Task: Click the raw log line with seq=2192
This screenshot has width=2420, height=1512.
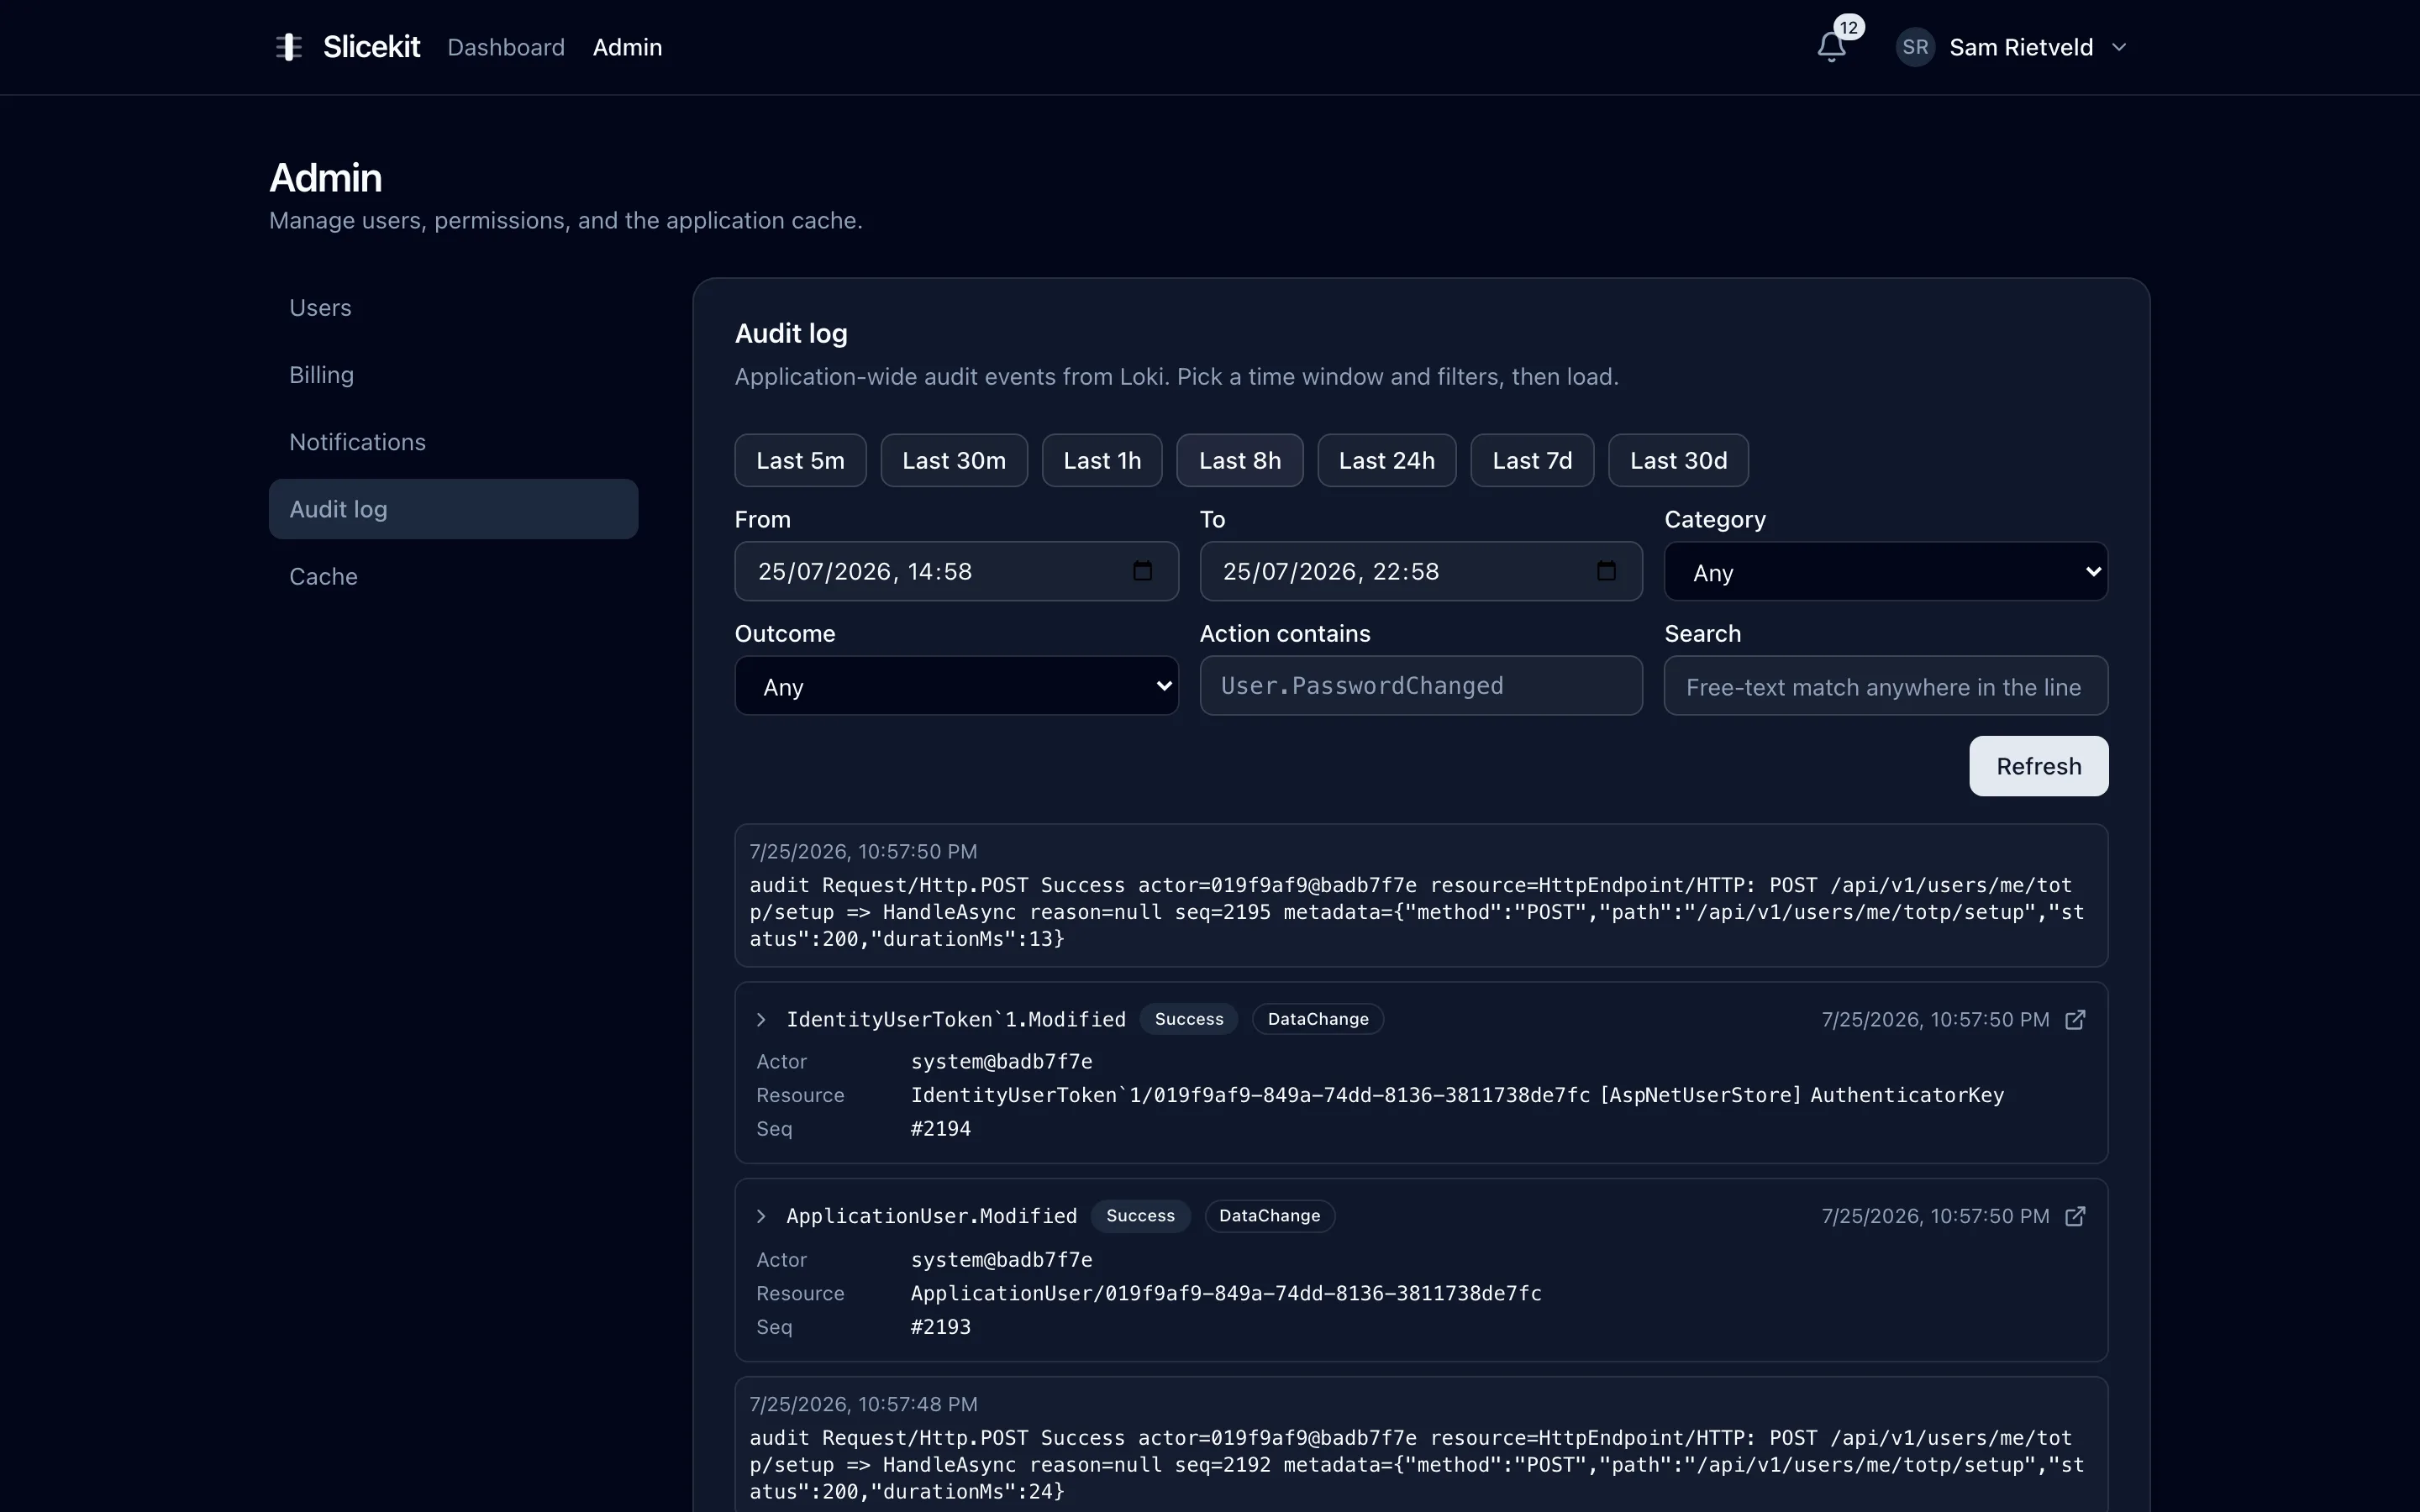Action: coord(1417,1465)
